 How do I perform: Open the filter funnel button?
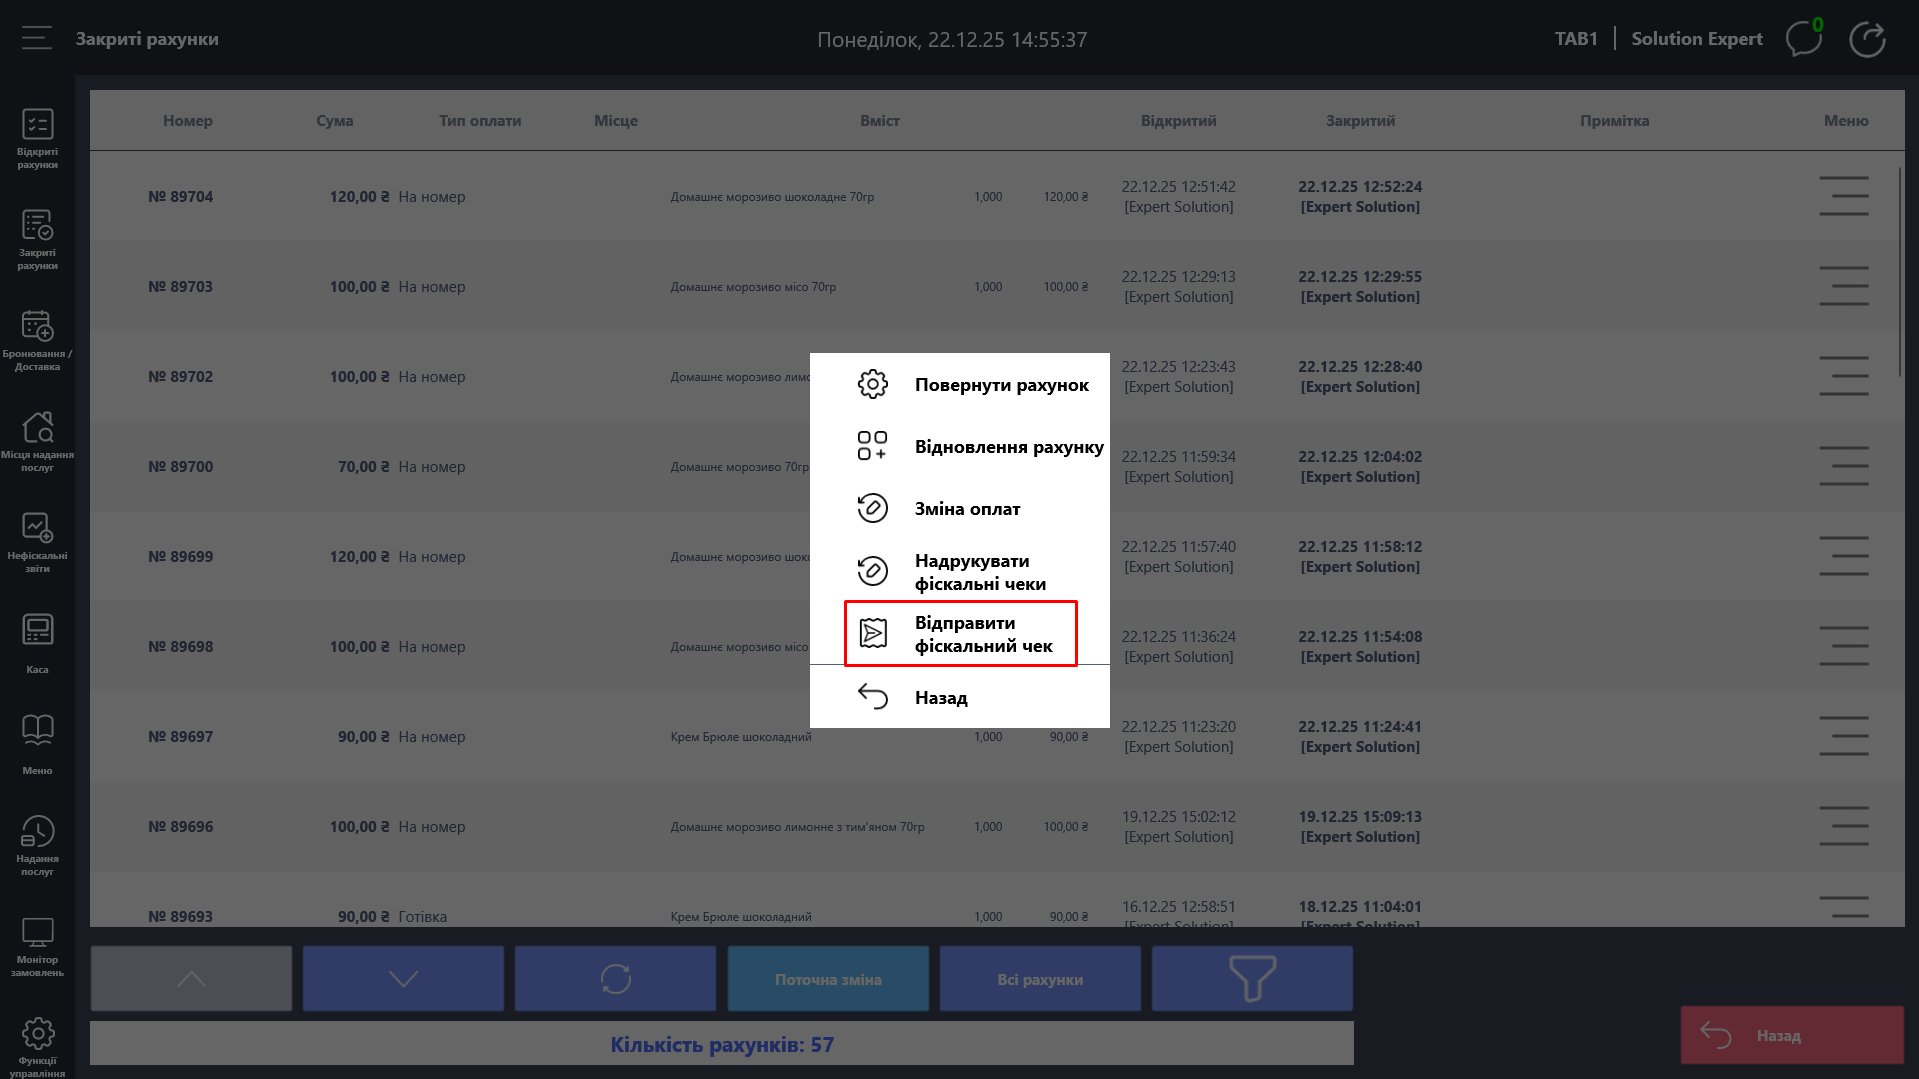point(1251,979)
